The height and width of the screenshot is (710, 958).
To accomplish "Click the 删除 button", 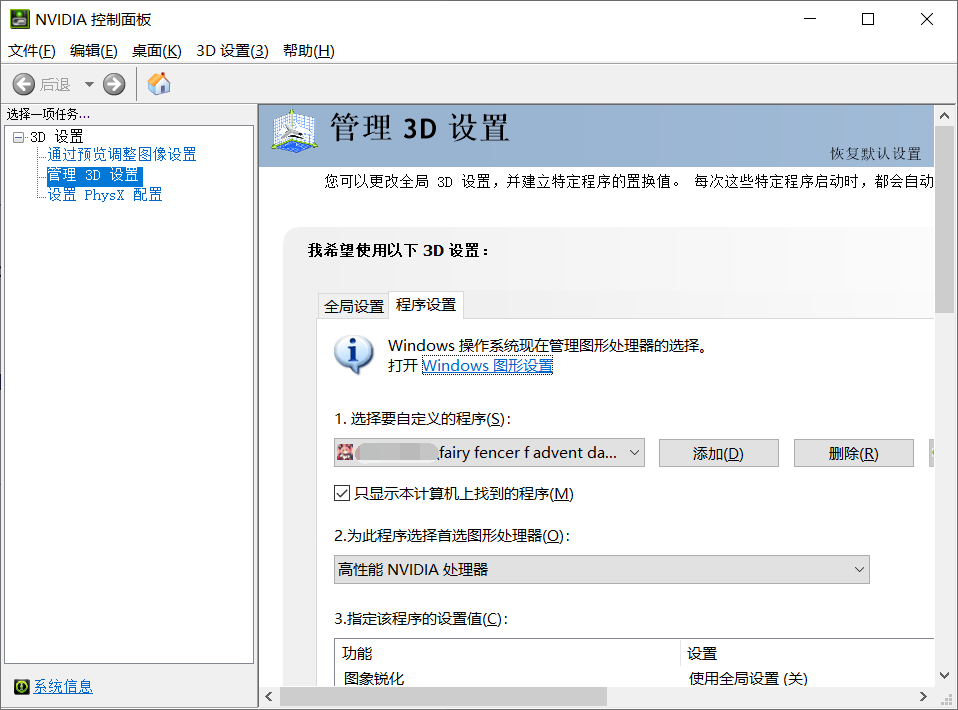I will (x=853, y=453).
